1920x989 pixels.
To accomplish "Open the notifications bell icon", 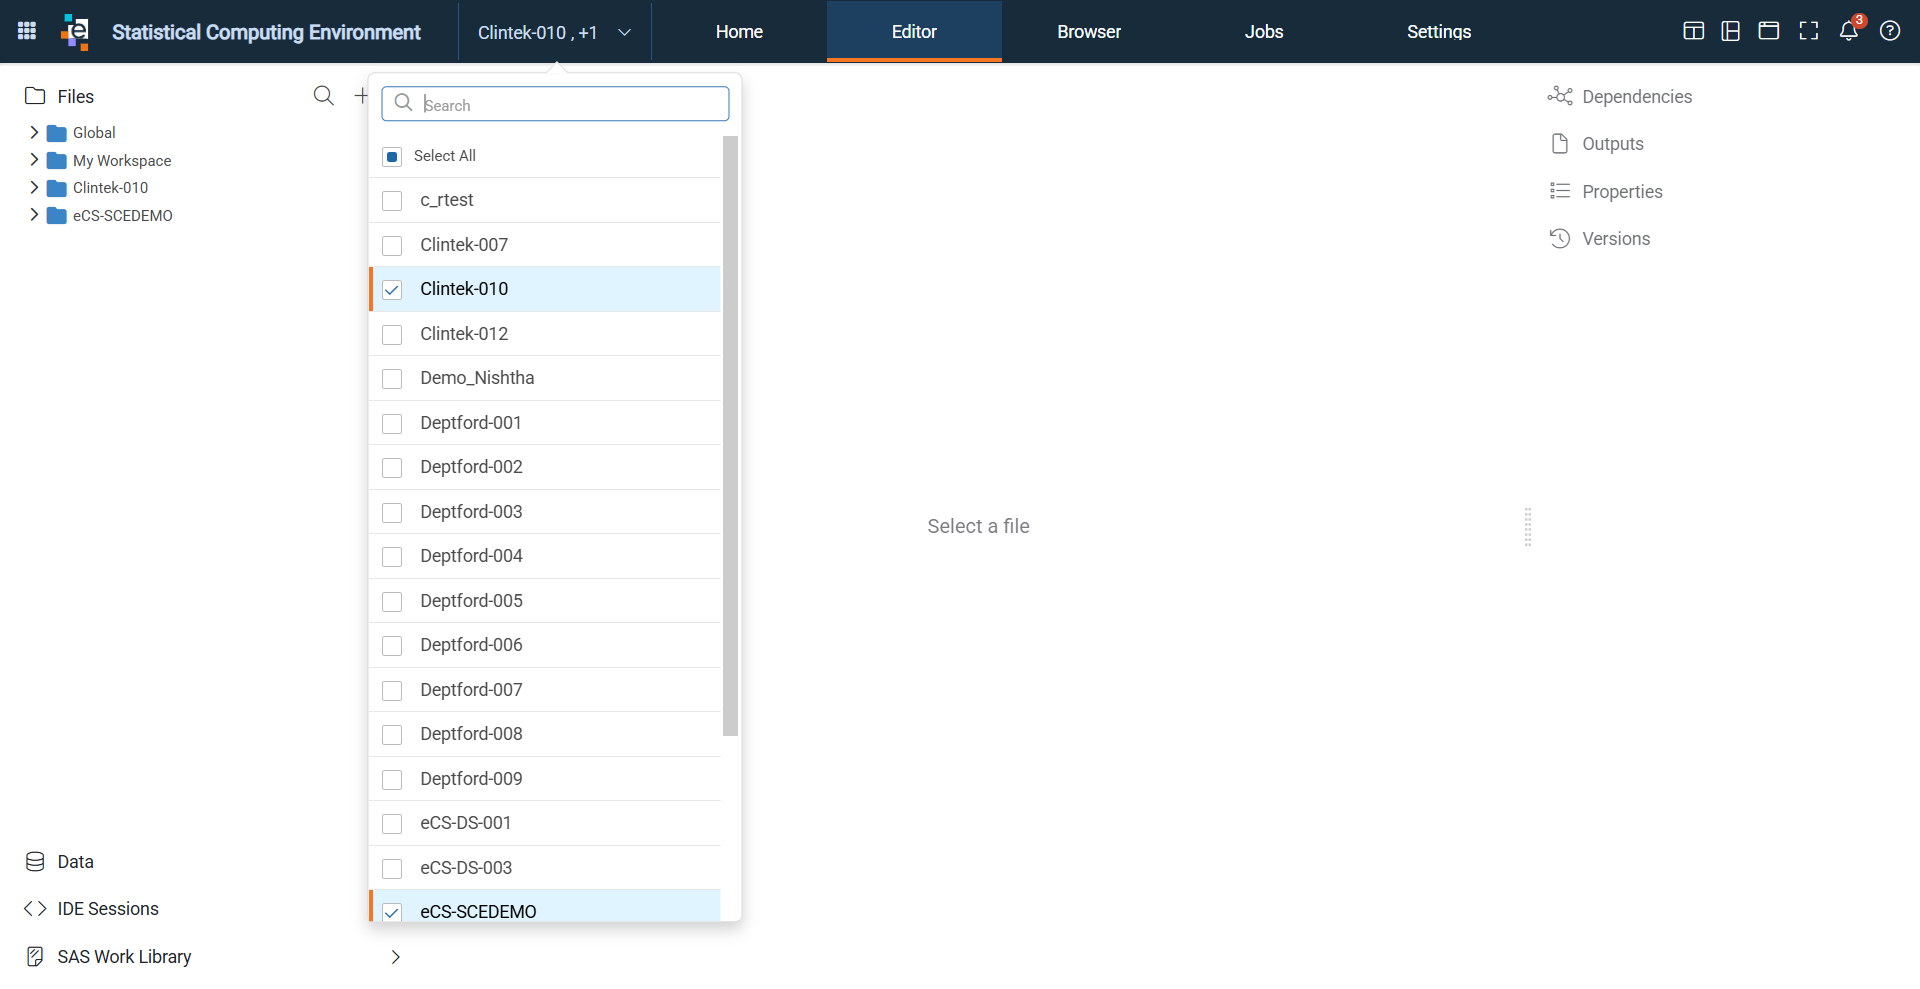I will (1849, 31).
